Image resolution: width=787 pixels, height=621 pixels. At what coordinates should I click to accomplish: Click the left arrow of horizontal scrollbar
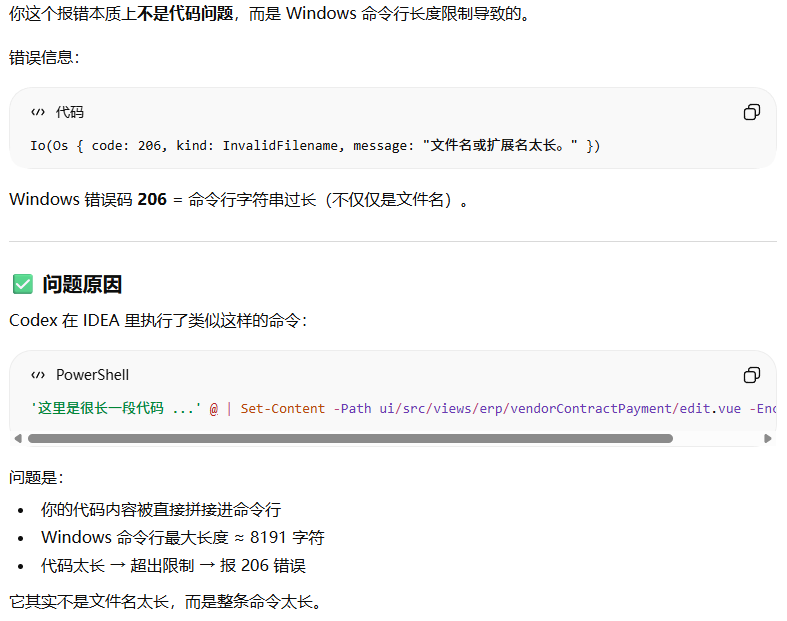point(18,438)
